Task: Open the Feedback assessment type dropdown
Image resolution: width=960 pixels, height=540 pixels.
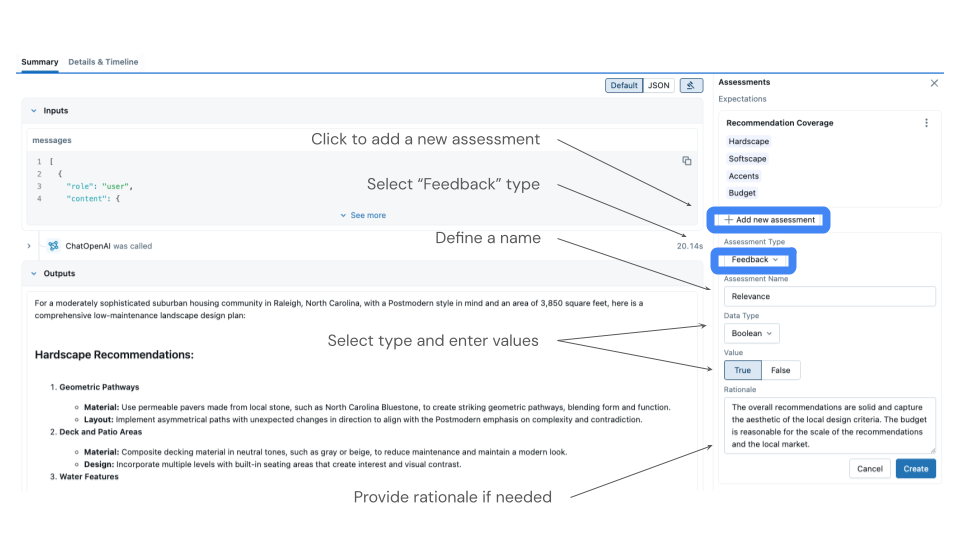Action: click(x=754, y=260)
